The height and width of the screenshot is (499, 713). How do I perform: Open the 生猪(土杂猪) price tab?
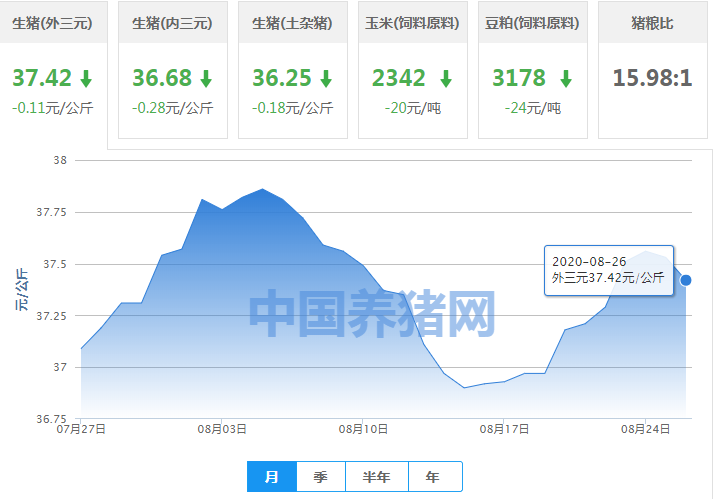(292, 23)
